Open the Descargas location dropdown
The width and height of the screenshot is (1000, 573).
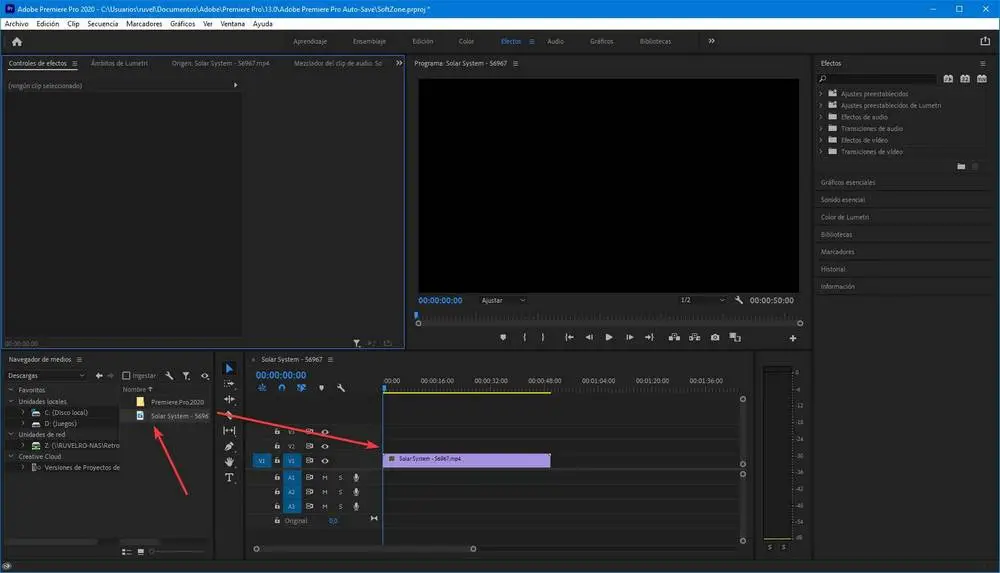46,376
